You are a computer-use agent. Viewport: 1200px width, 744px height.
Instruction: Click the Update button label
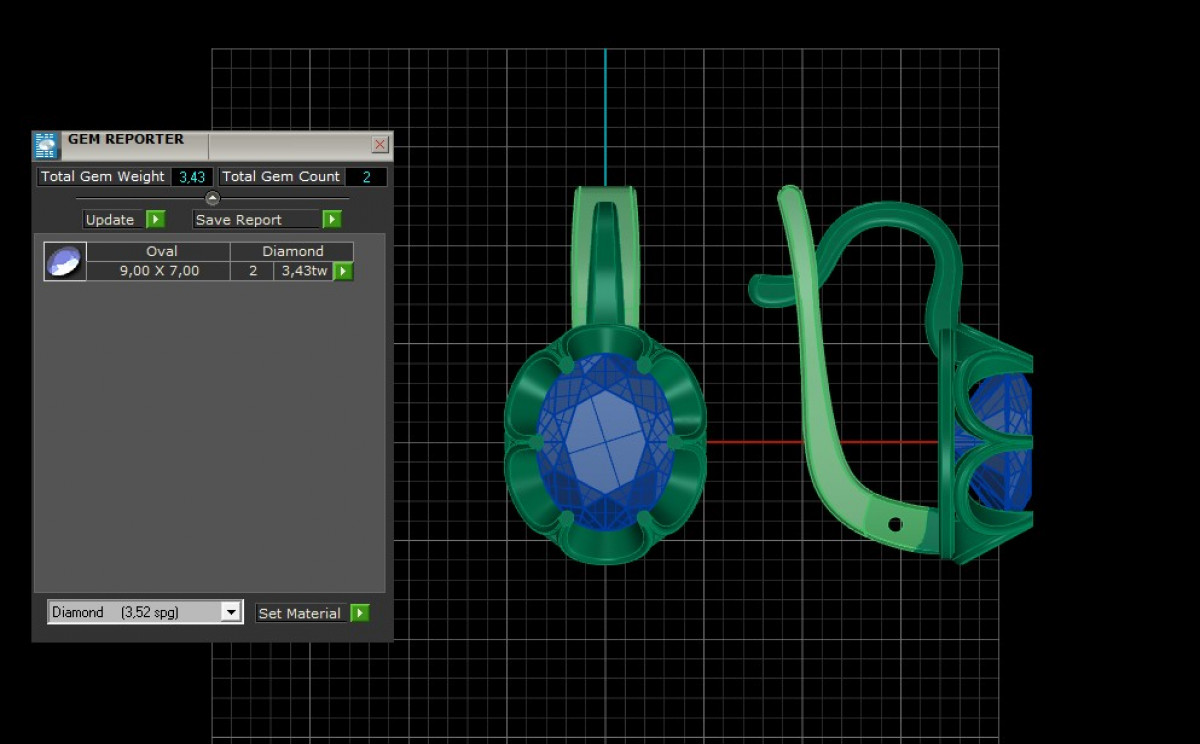110,220
